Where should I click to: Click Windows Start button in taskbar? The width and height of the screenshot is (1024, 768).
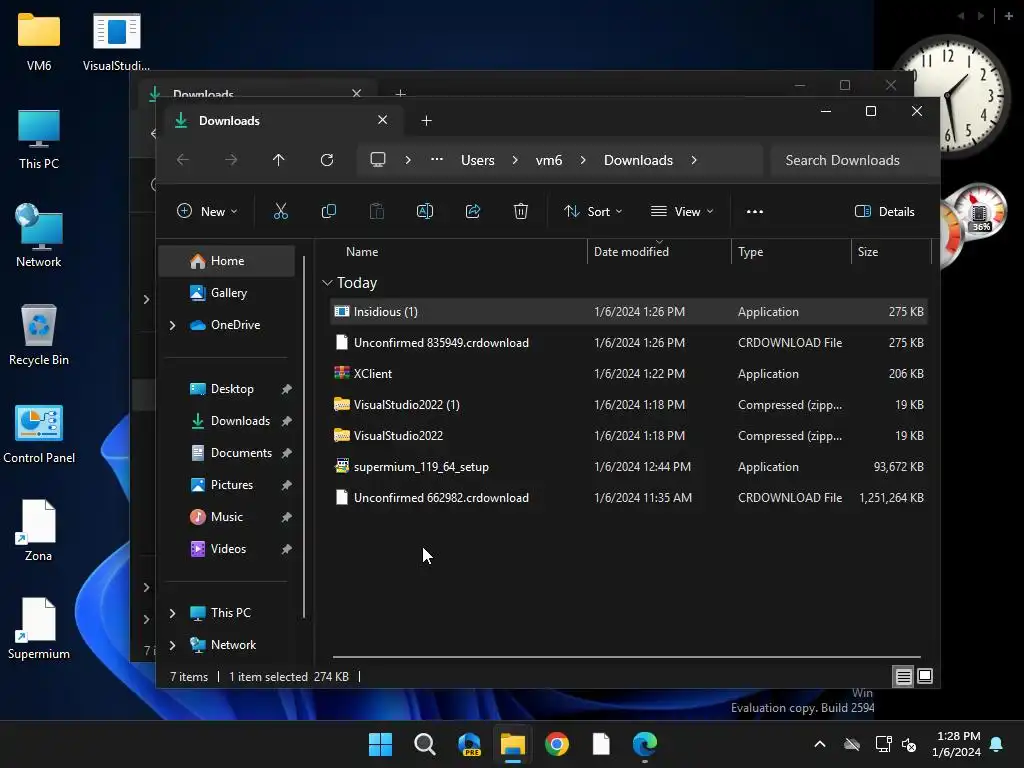click(x=380, y=744)
